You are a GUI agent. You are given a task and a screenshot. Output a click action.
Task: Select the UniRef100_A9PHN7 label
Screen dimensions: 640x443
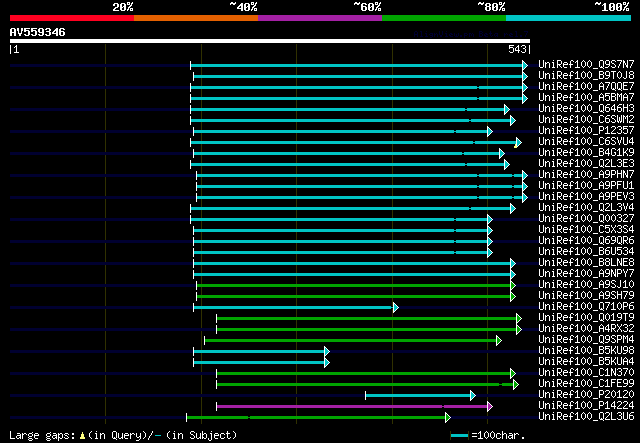[586, 175]
